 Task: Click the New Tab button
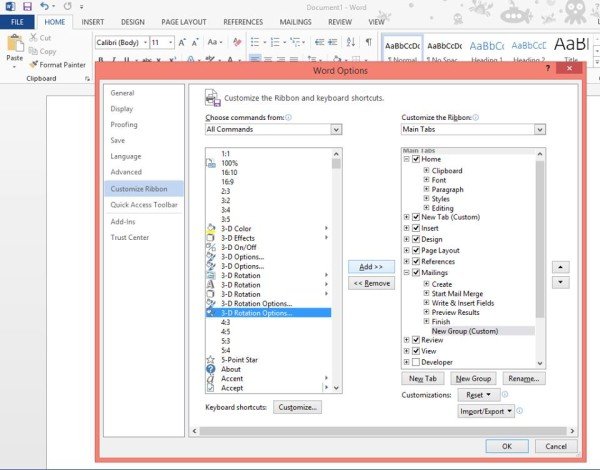422,379
